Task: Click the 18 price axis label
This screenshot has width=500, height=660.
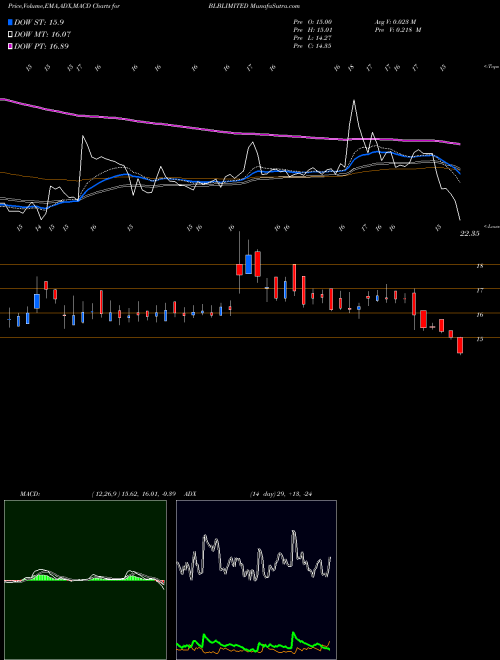Action: pos(479,266)
